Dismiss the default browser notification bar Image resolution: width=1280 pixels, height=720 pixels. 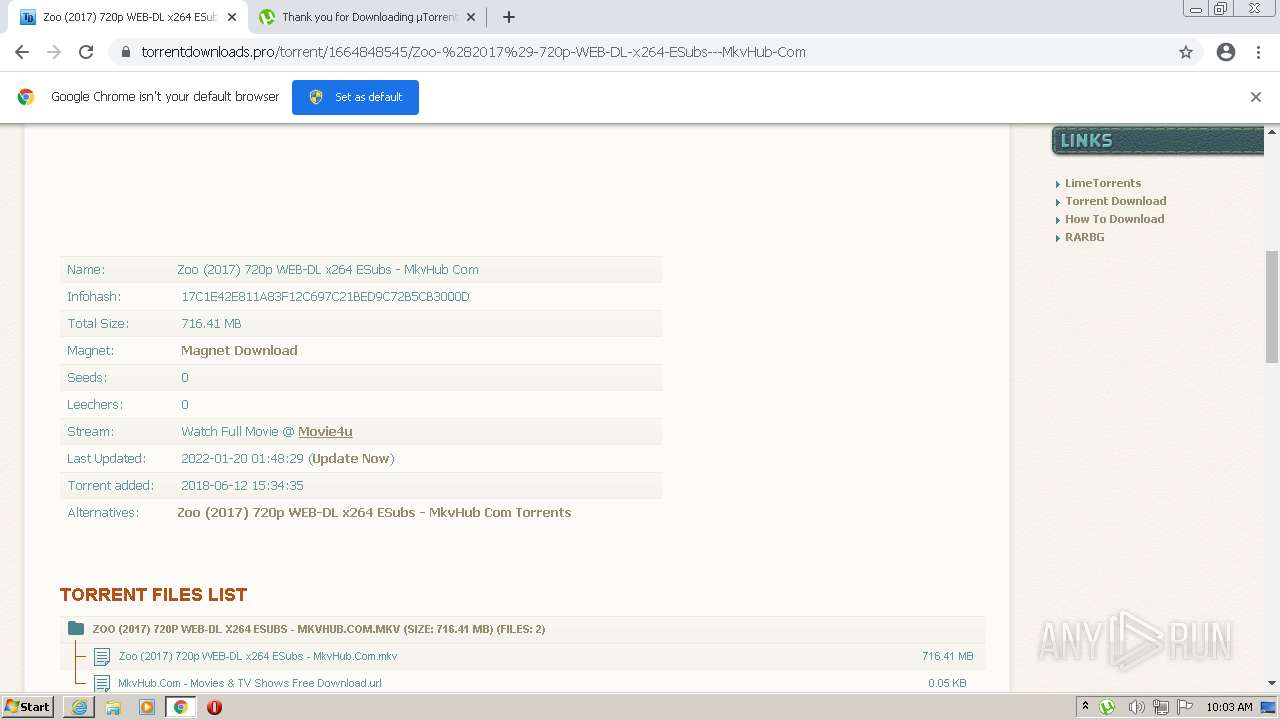pyautogui.click(x=1256, y=97)
